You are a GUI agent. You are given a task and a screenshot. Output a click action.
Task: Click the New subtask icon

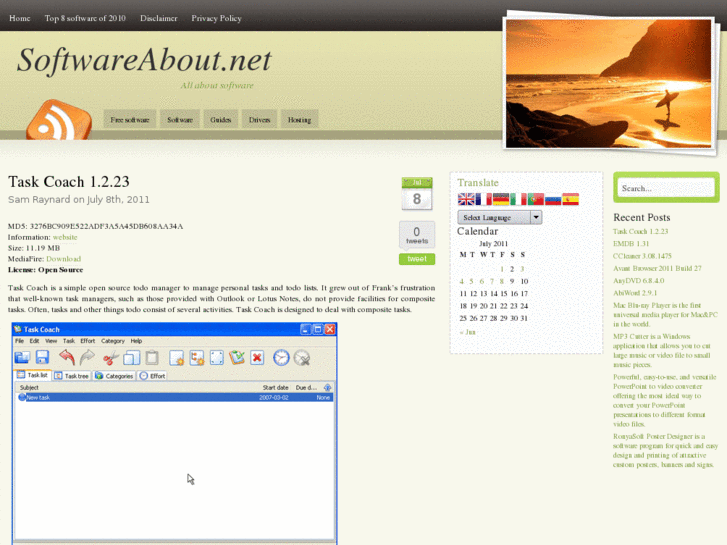(197, 358)
